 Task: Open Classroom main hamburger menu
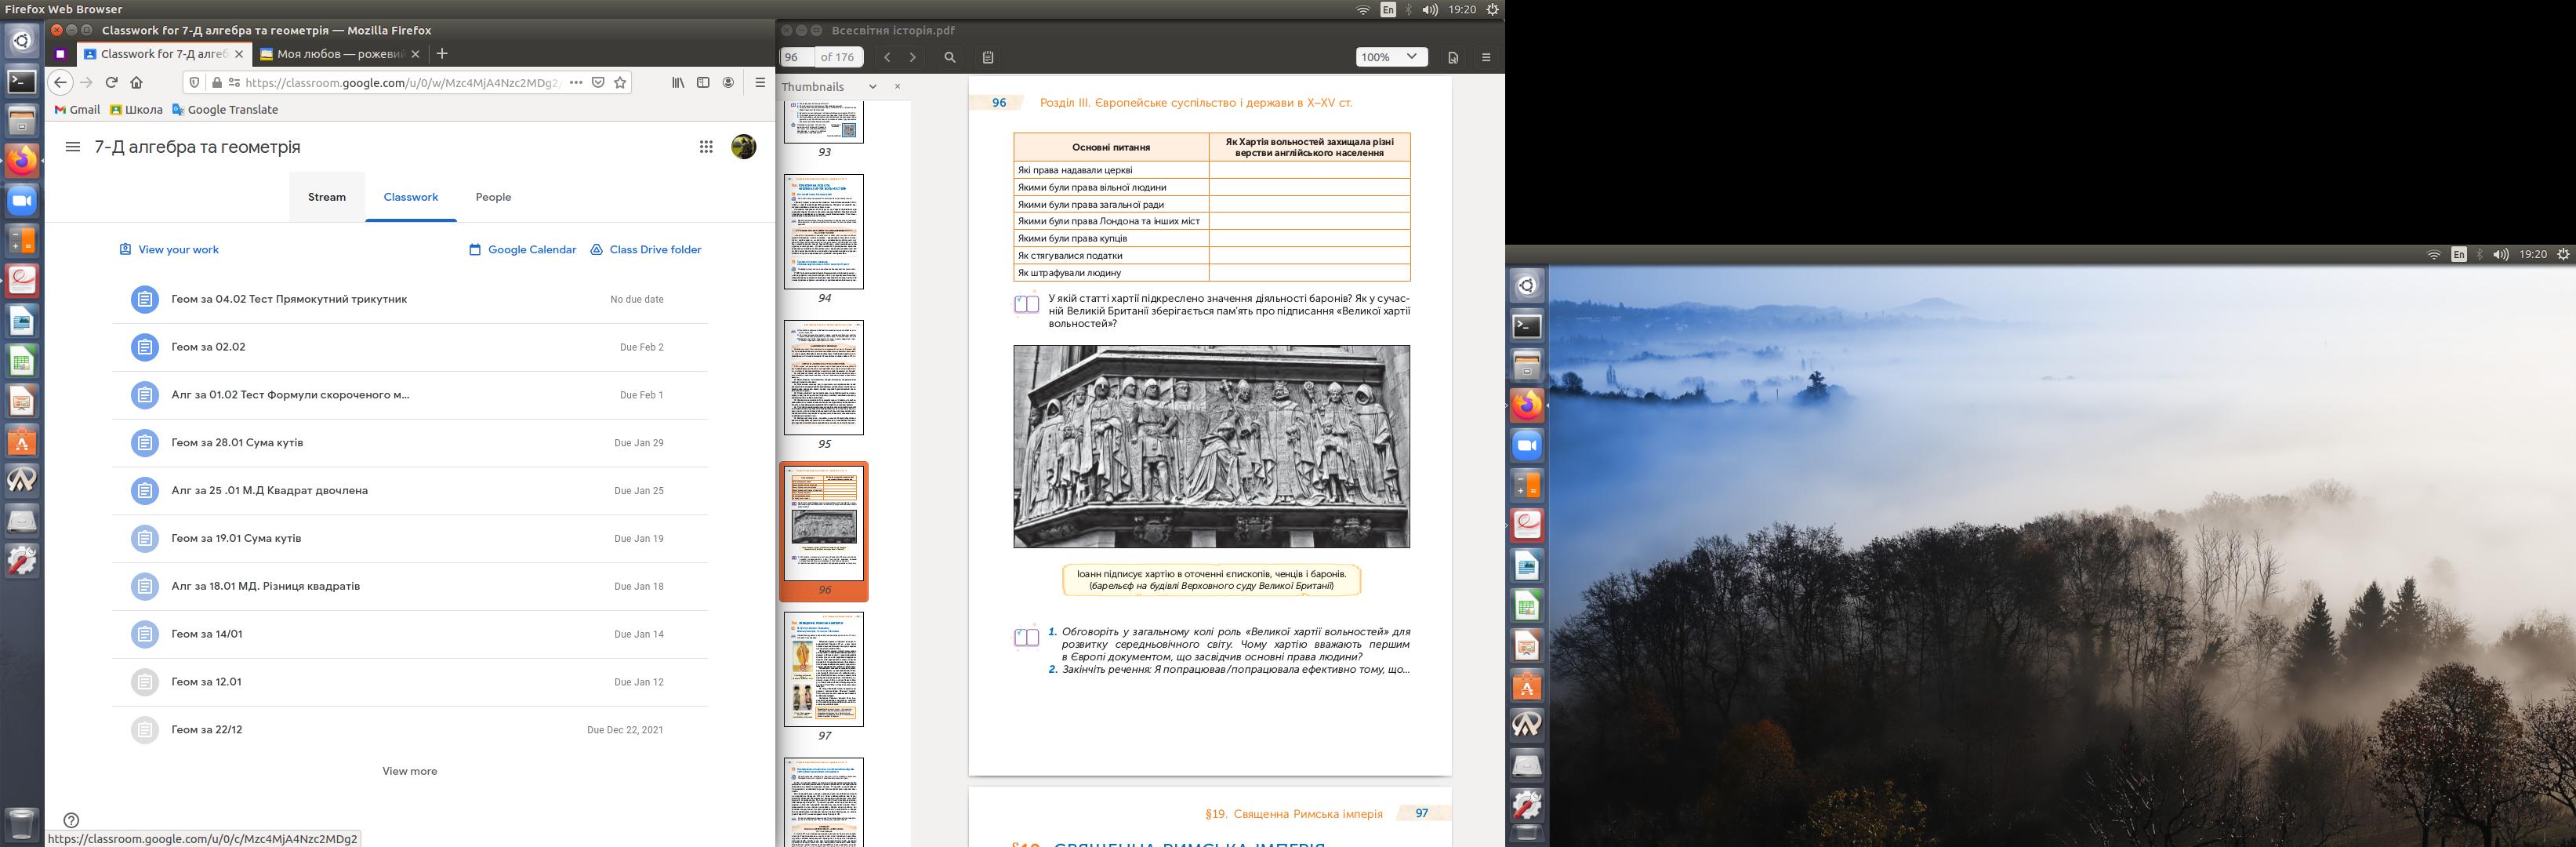tap(72, 147)
